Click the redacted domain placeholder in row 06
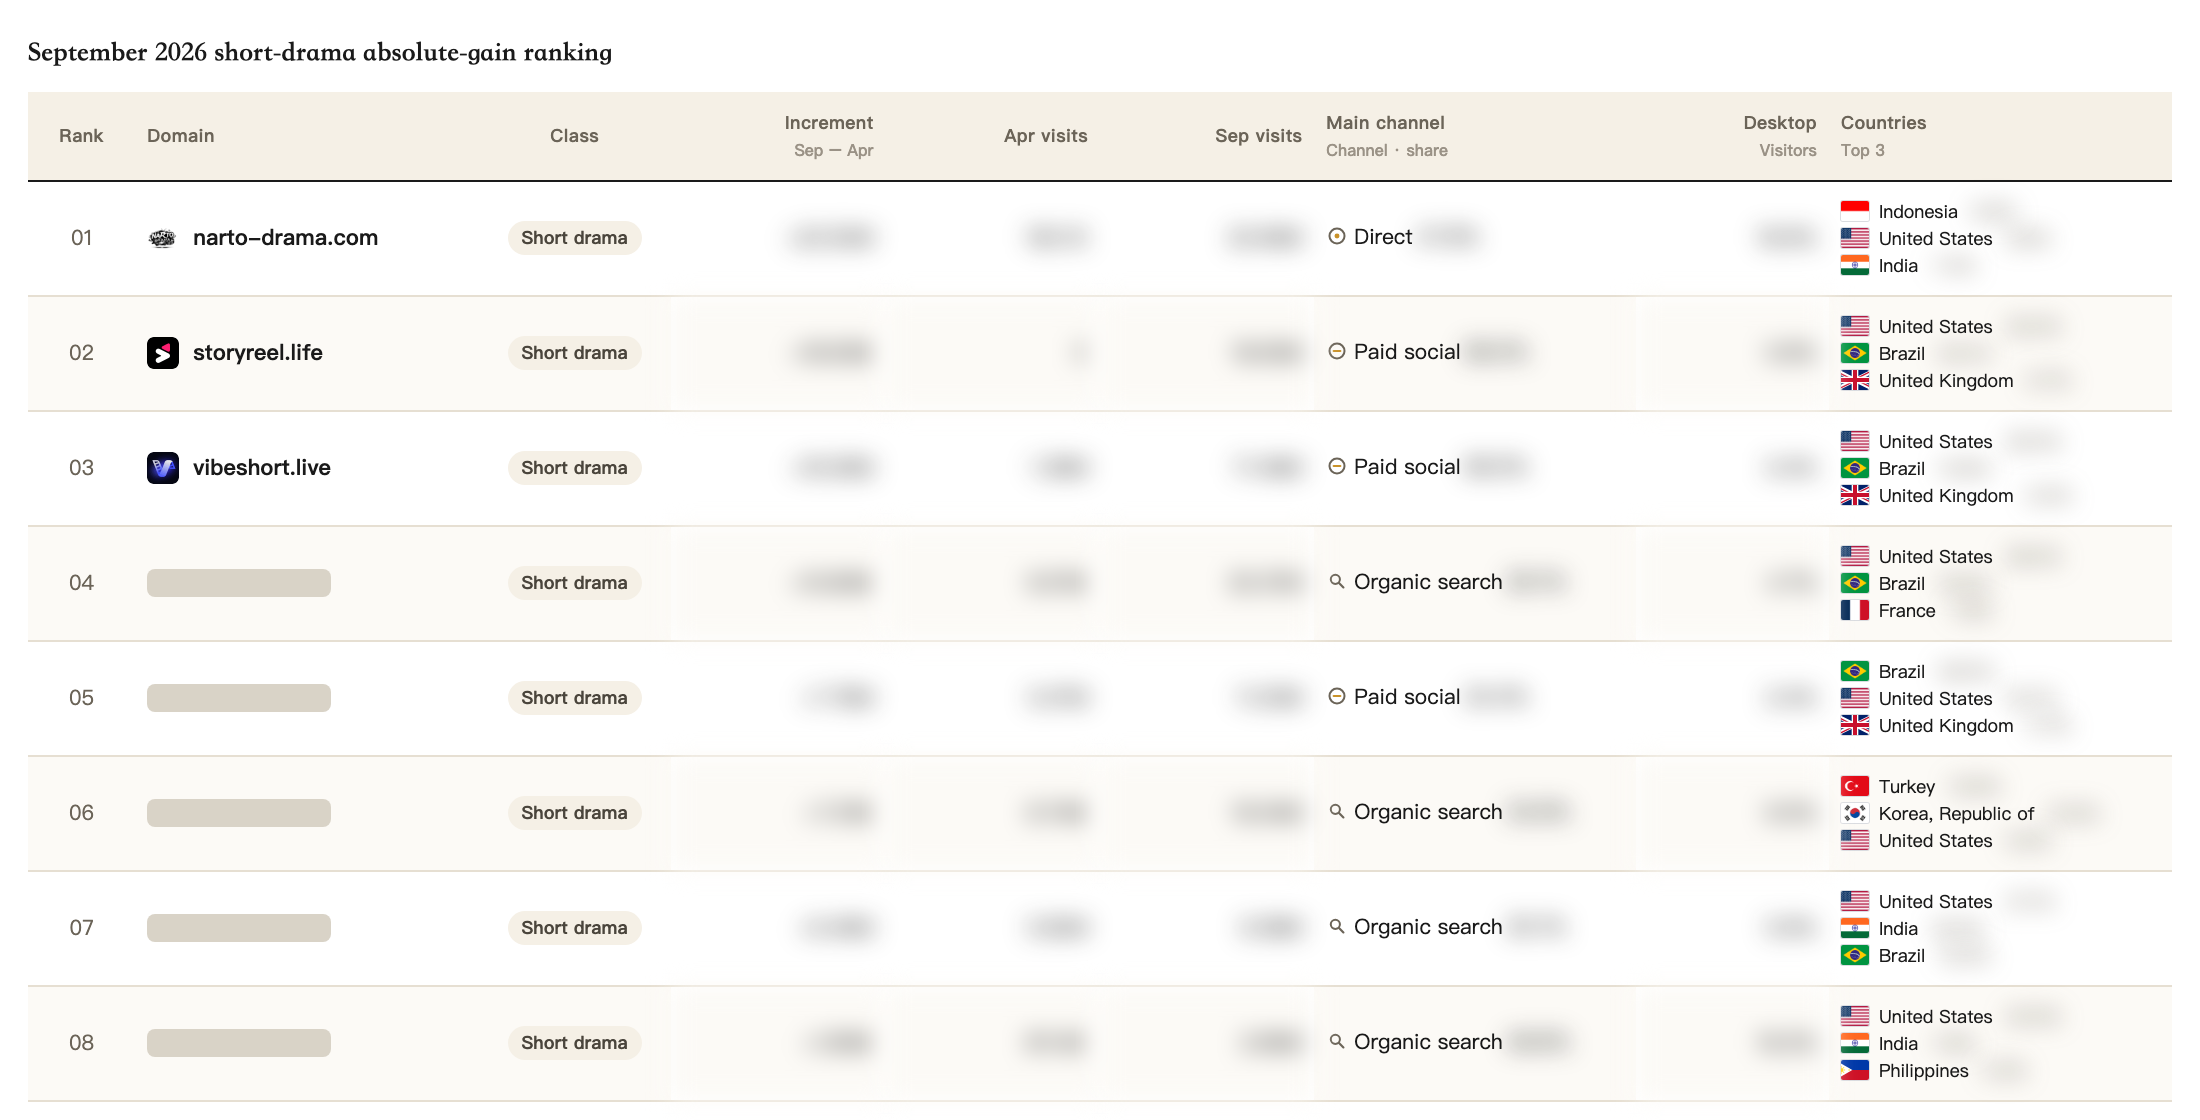 click(239, 813)
